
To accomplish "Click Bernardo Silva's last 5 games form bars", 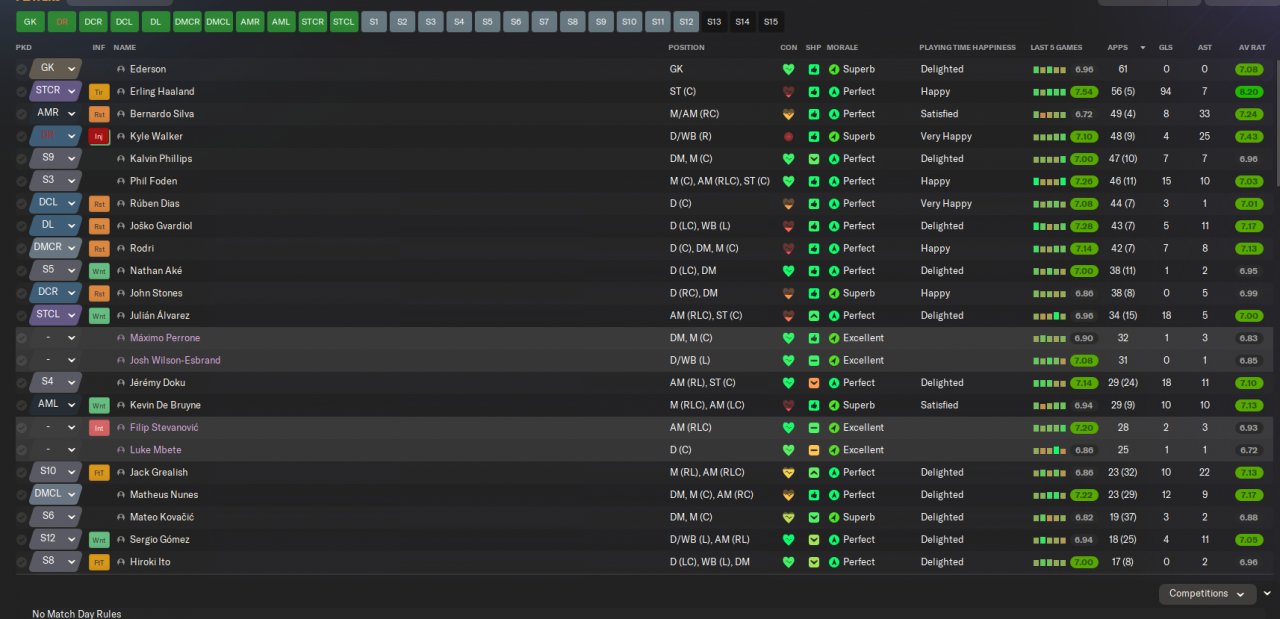I will pyautogui.click(x=1049, y=114).
